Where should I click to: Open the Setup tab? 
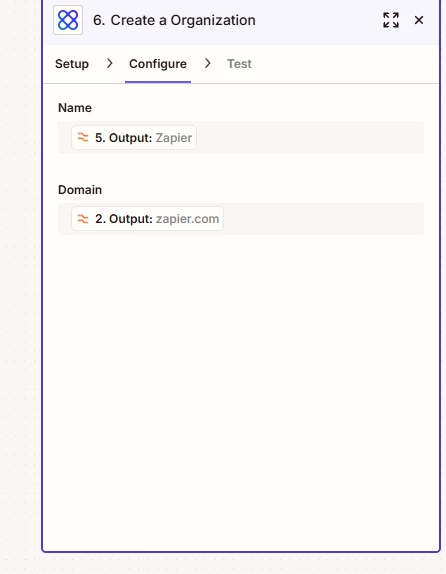click(x=72, y=64)
